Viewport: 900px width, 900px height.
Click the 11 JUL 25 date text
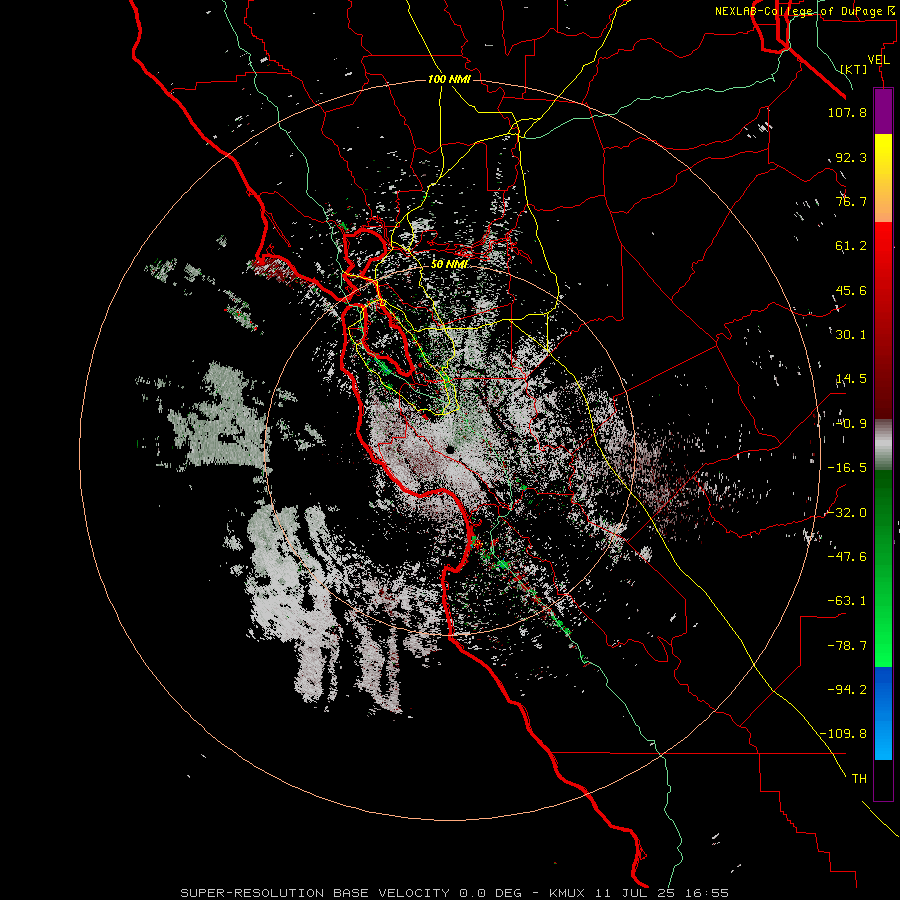pyautogui.click(x=637, y=893)
